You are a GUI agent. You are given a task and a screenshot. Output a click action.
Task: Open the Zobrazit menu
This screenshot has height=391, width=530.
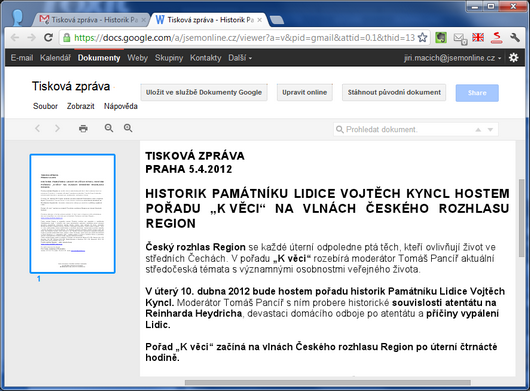click(80, 106)
